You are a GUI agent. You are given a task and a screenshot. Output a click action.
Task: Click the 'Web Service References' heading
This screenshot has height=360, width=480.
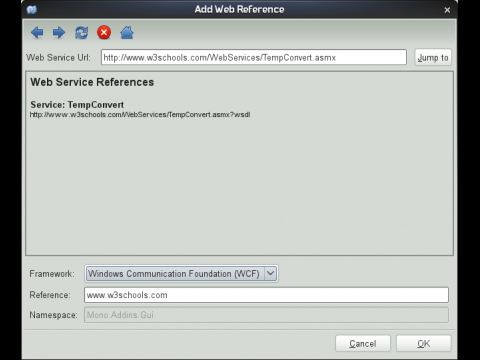click(92, 82)
